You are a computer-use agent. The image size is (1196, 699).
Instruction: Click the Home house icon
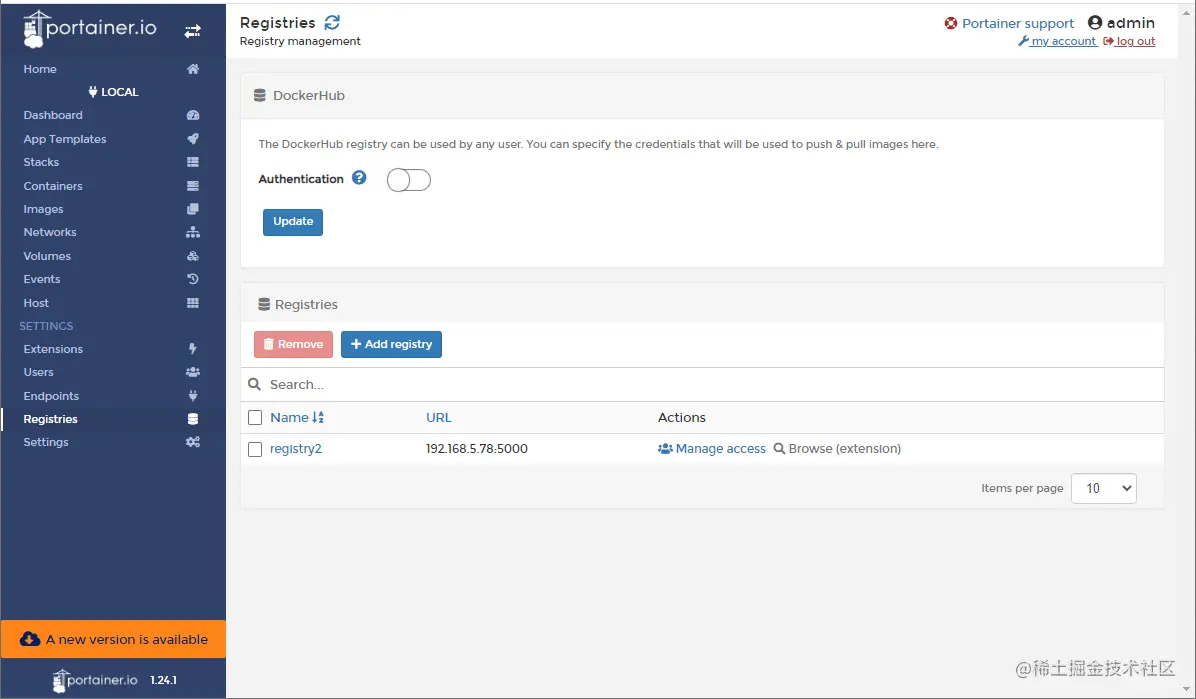[193, 69]
